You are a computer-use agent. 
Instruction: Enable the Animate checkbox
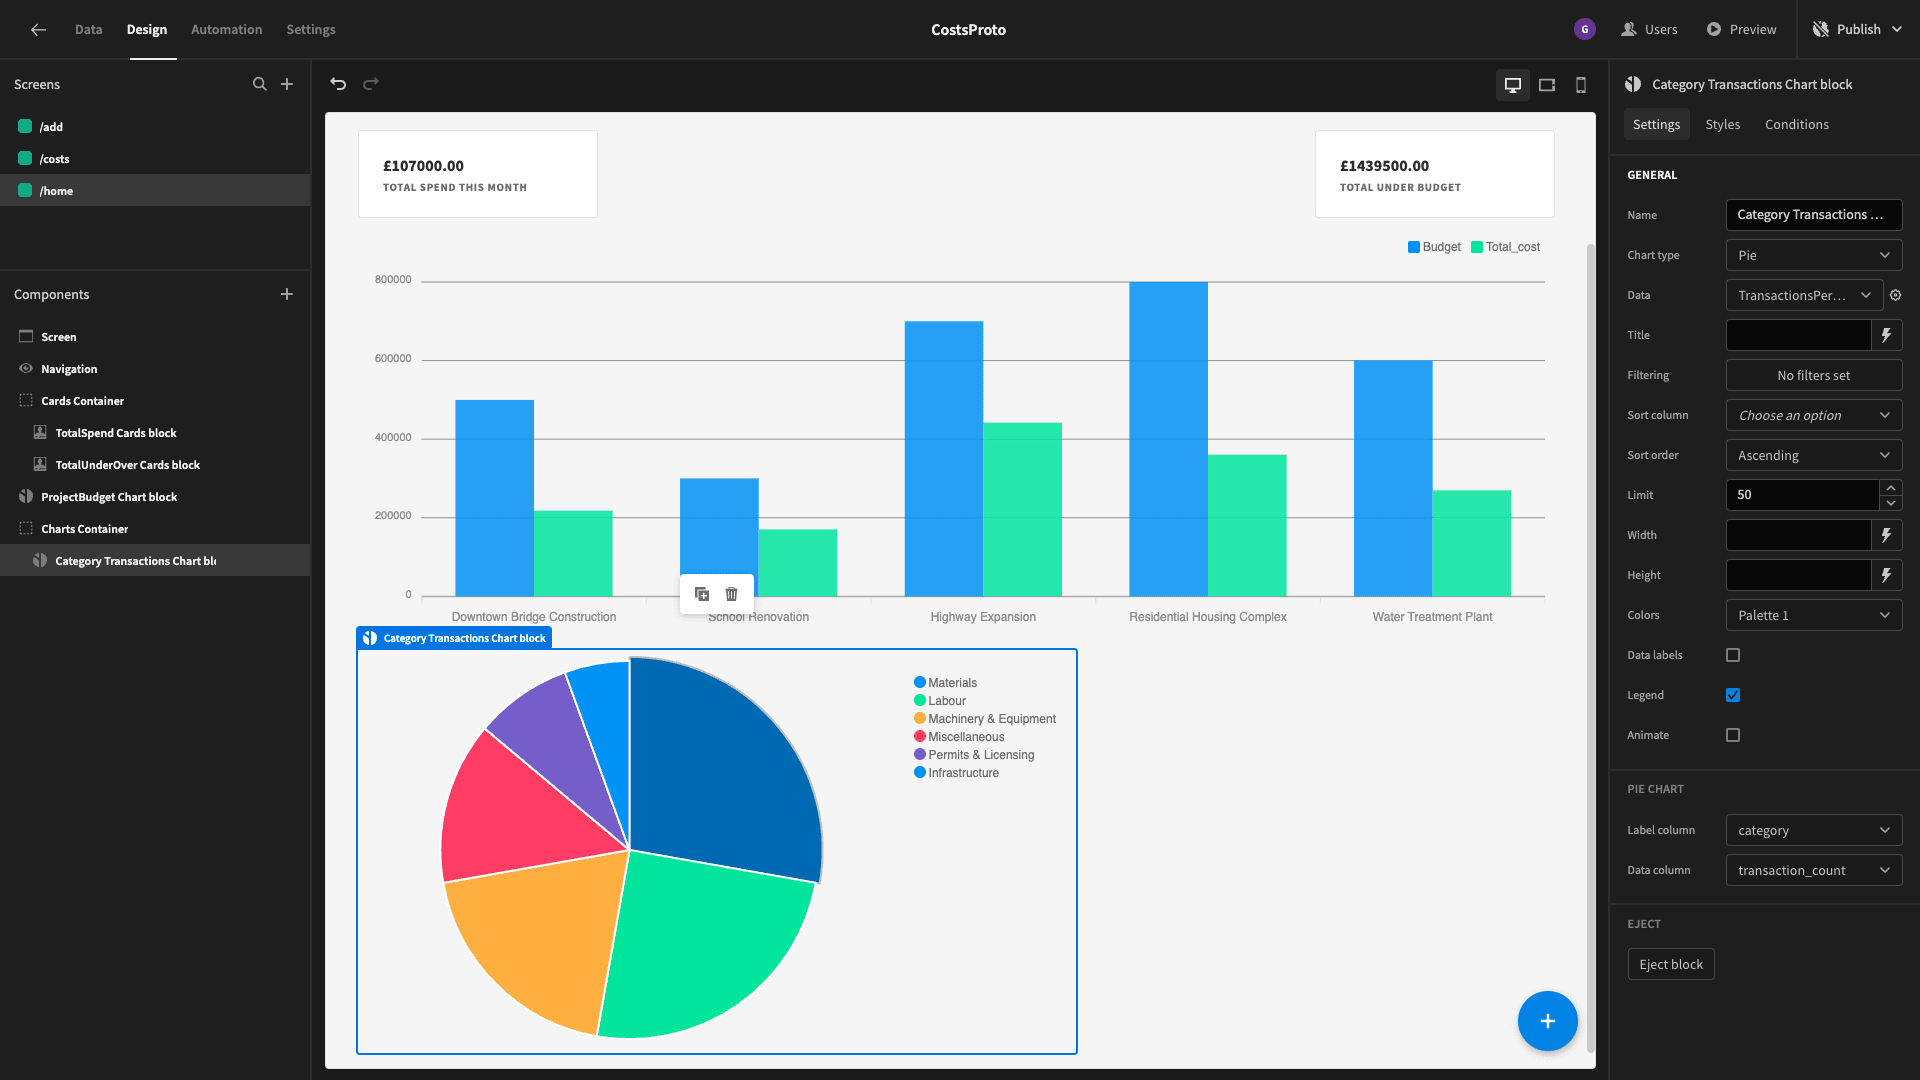[1733, 735]
